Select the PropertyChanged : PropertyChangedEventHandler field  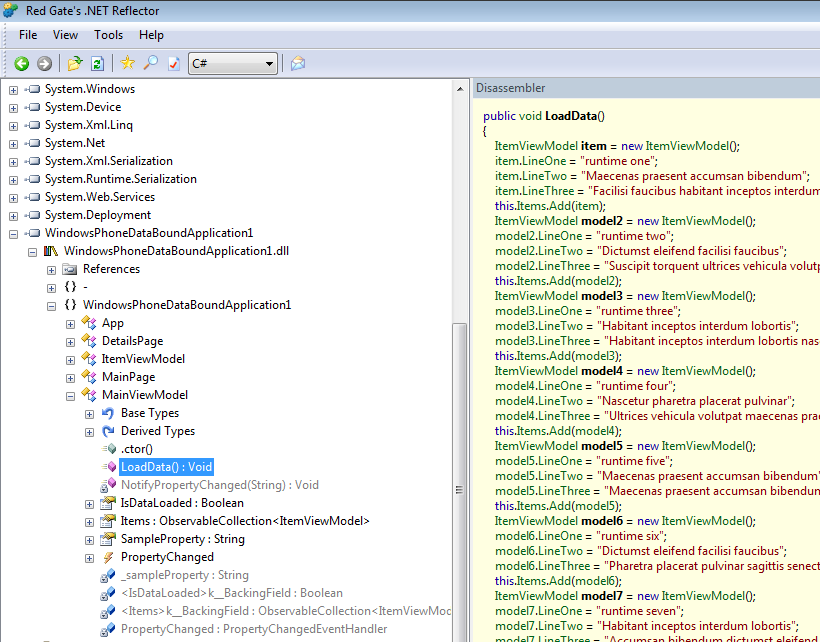[254, 629]
